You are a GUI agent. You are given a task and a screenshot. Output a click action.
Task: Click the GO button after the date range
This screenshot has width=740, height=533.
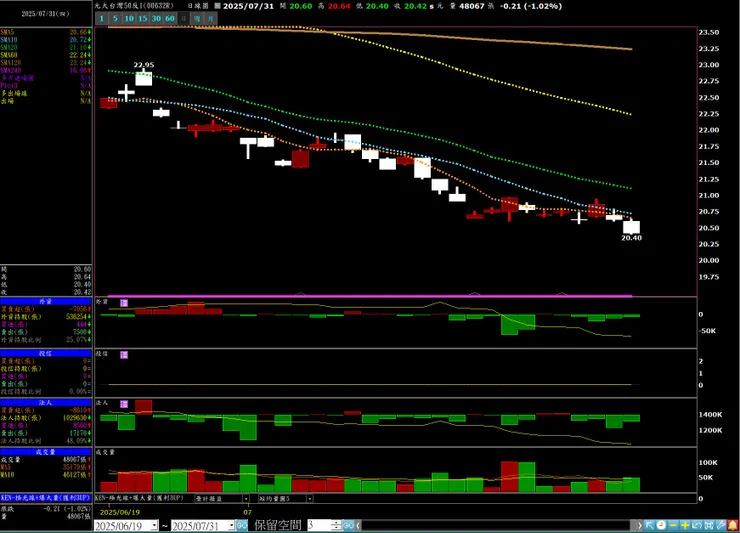242,525
